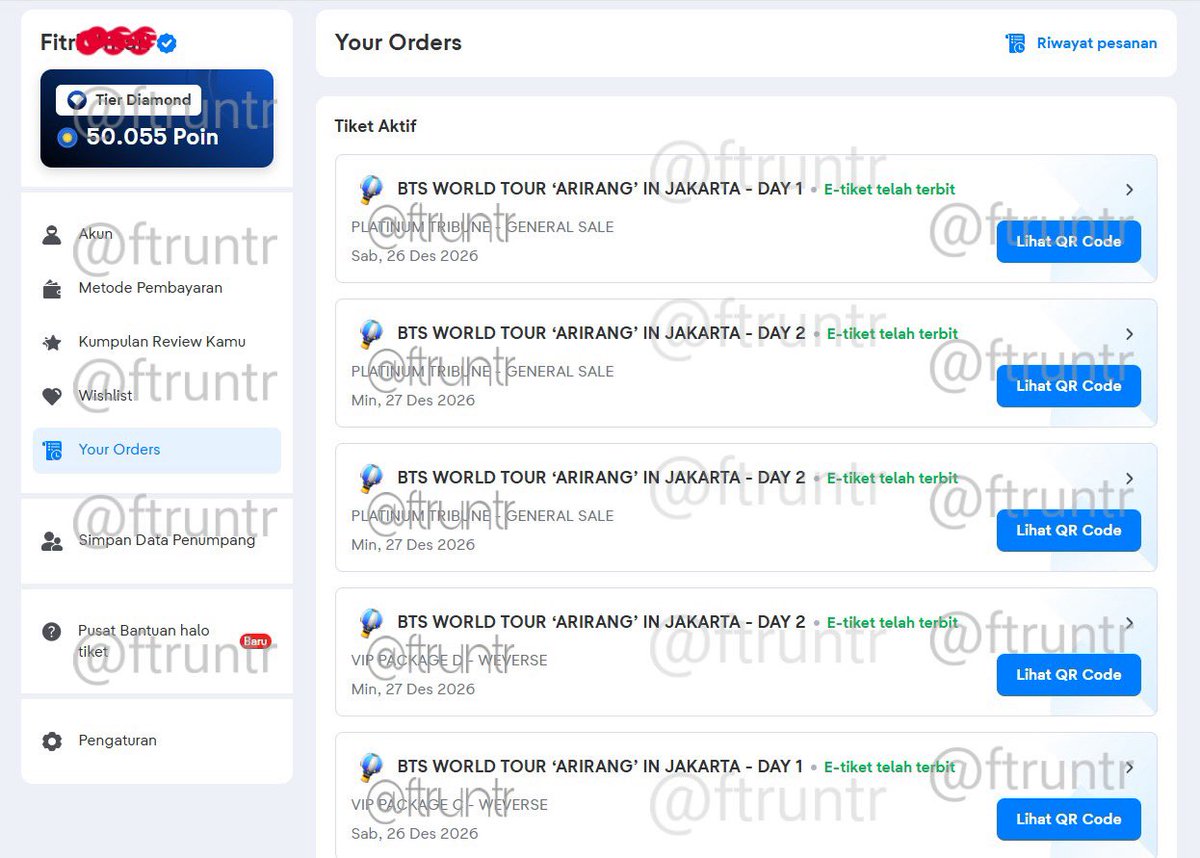Viewport: 1200px width, 858px height.
Task: Click the VIP PACKAGE C - WEVERSE text
Action: coord(449,804)
